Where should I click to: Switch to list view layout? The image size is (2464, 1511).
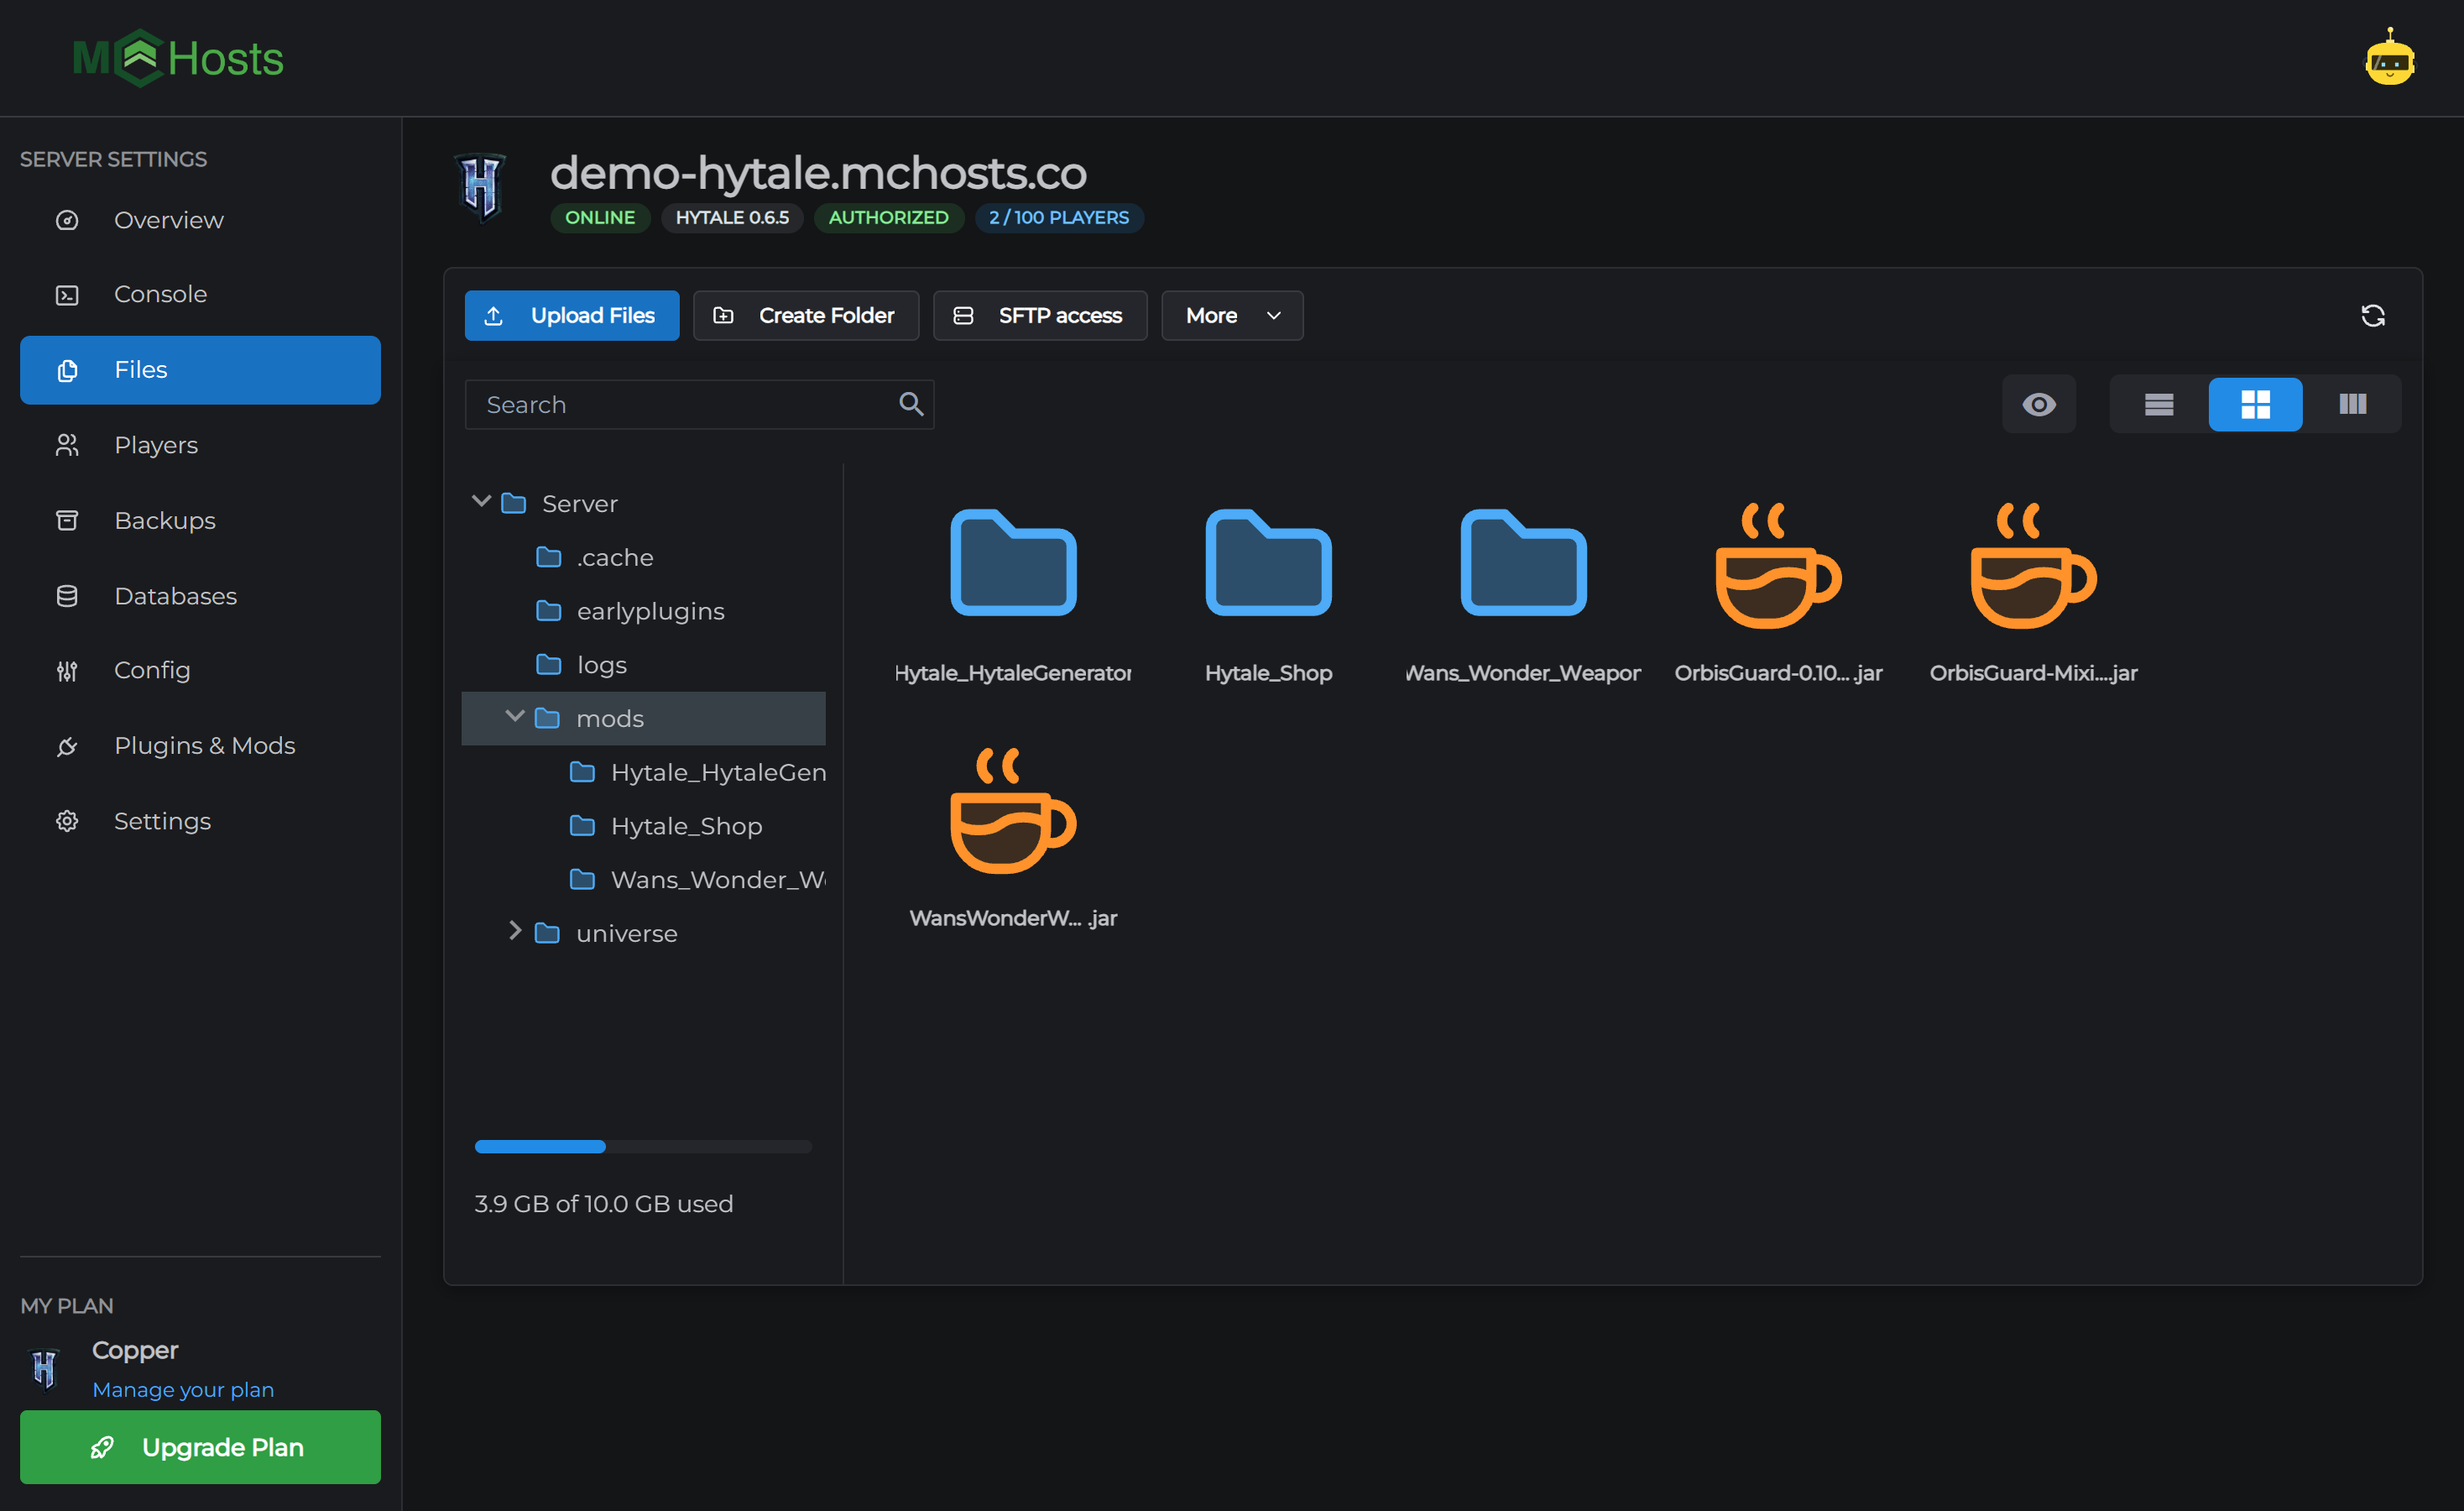click(x=2159, y=404)
